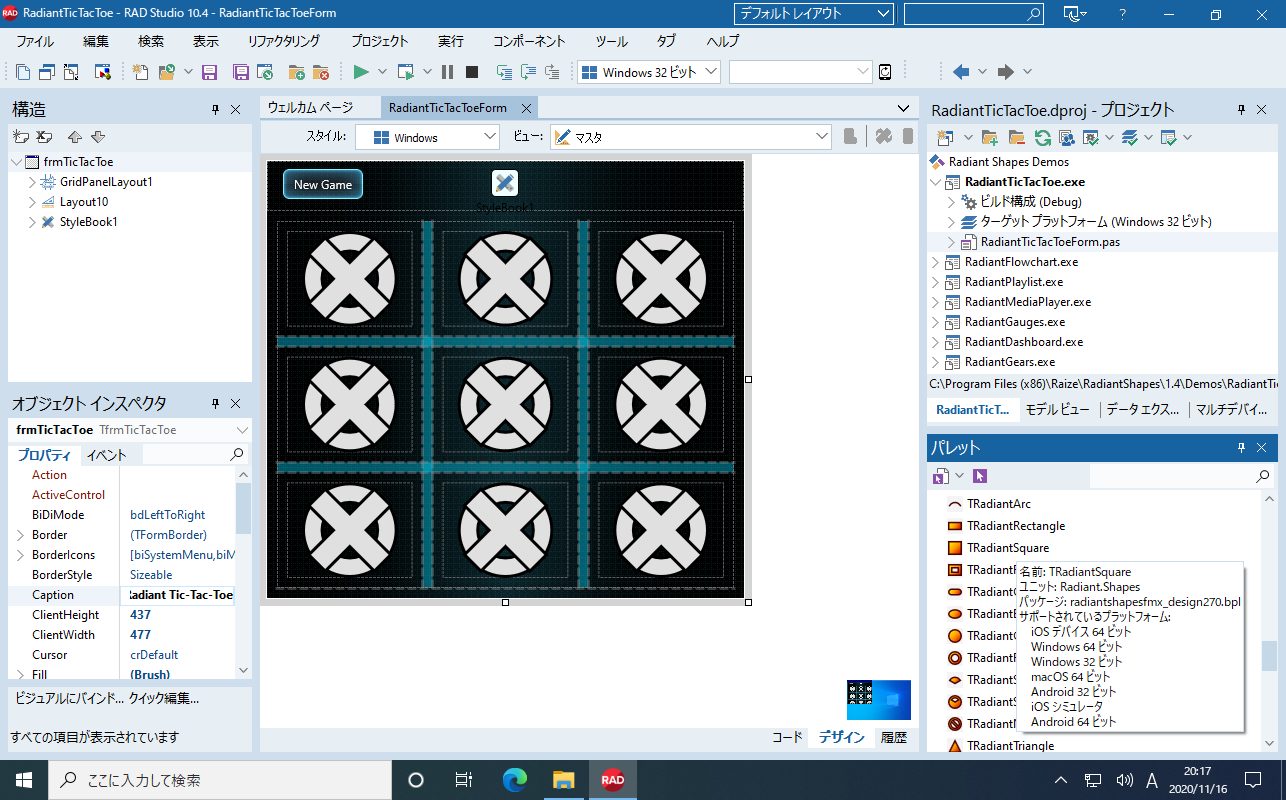Expand Layout10 tree node
The height and width of the screenshot is (800, 1286).
point(32,202)
